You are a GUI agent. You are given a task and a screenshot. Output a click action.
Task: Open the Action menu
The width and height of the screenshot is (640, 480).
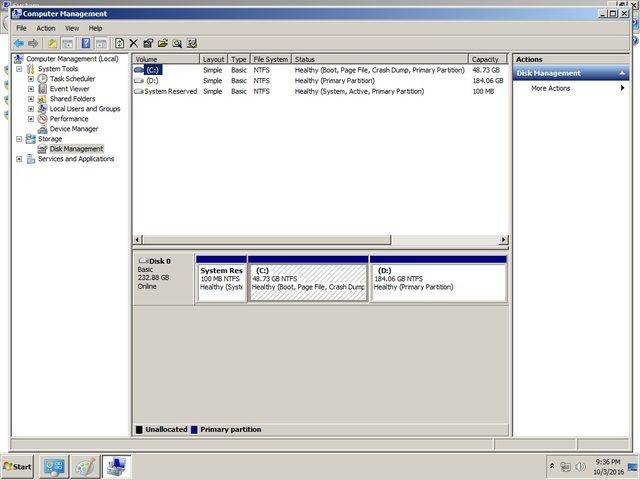[x=46, y=28]
